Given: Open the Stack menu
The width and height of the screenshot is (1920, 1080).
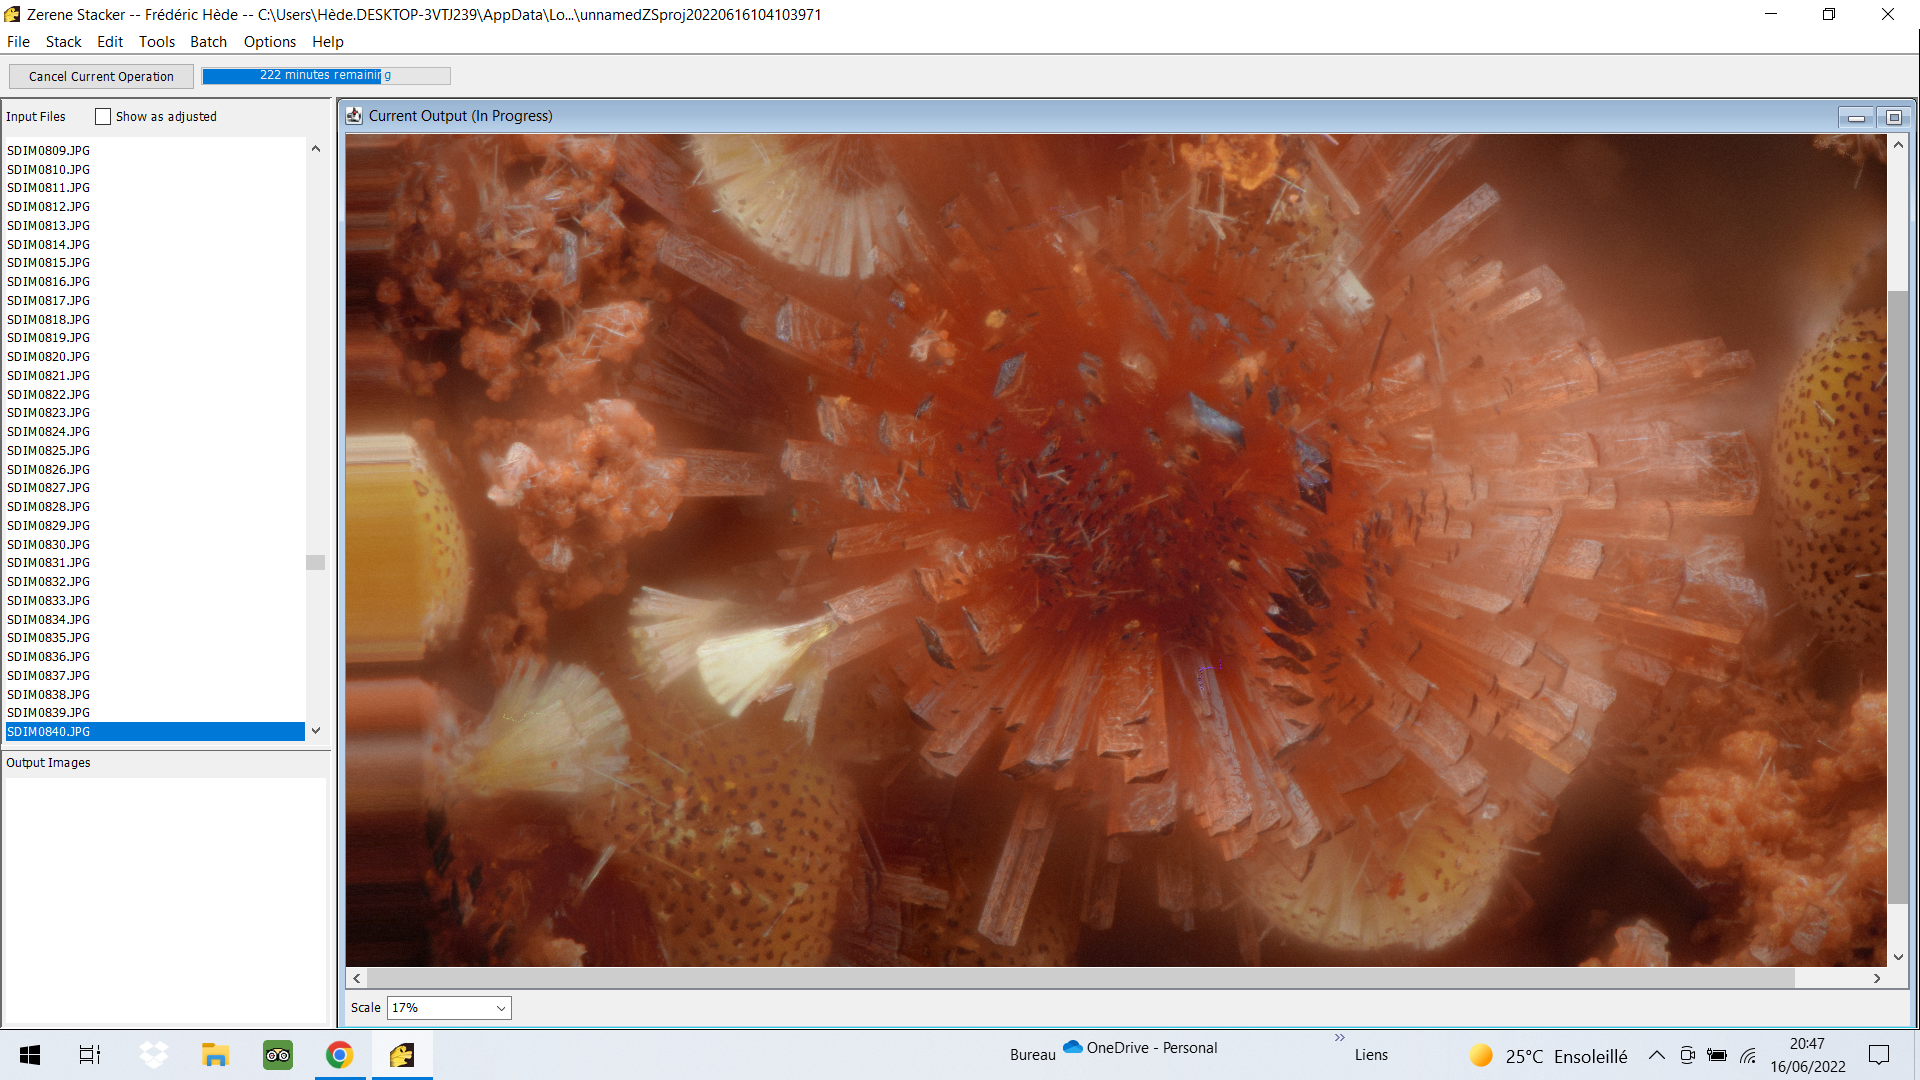Looking at the screenshot, I should coord(63,42).
